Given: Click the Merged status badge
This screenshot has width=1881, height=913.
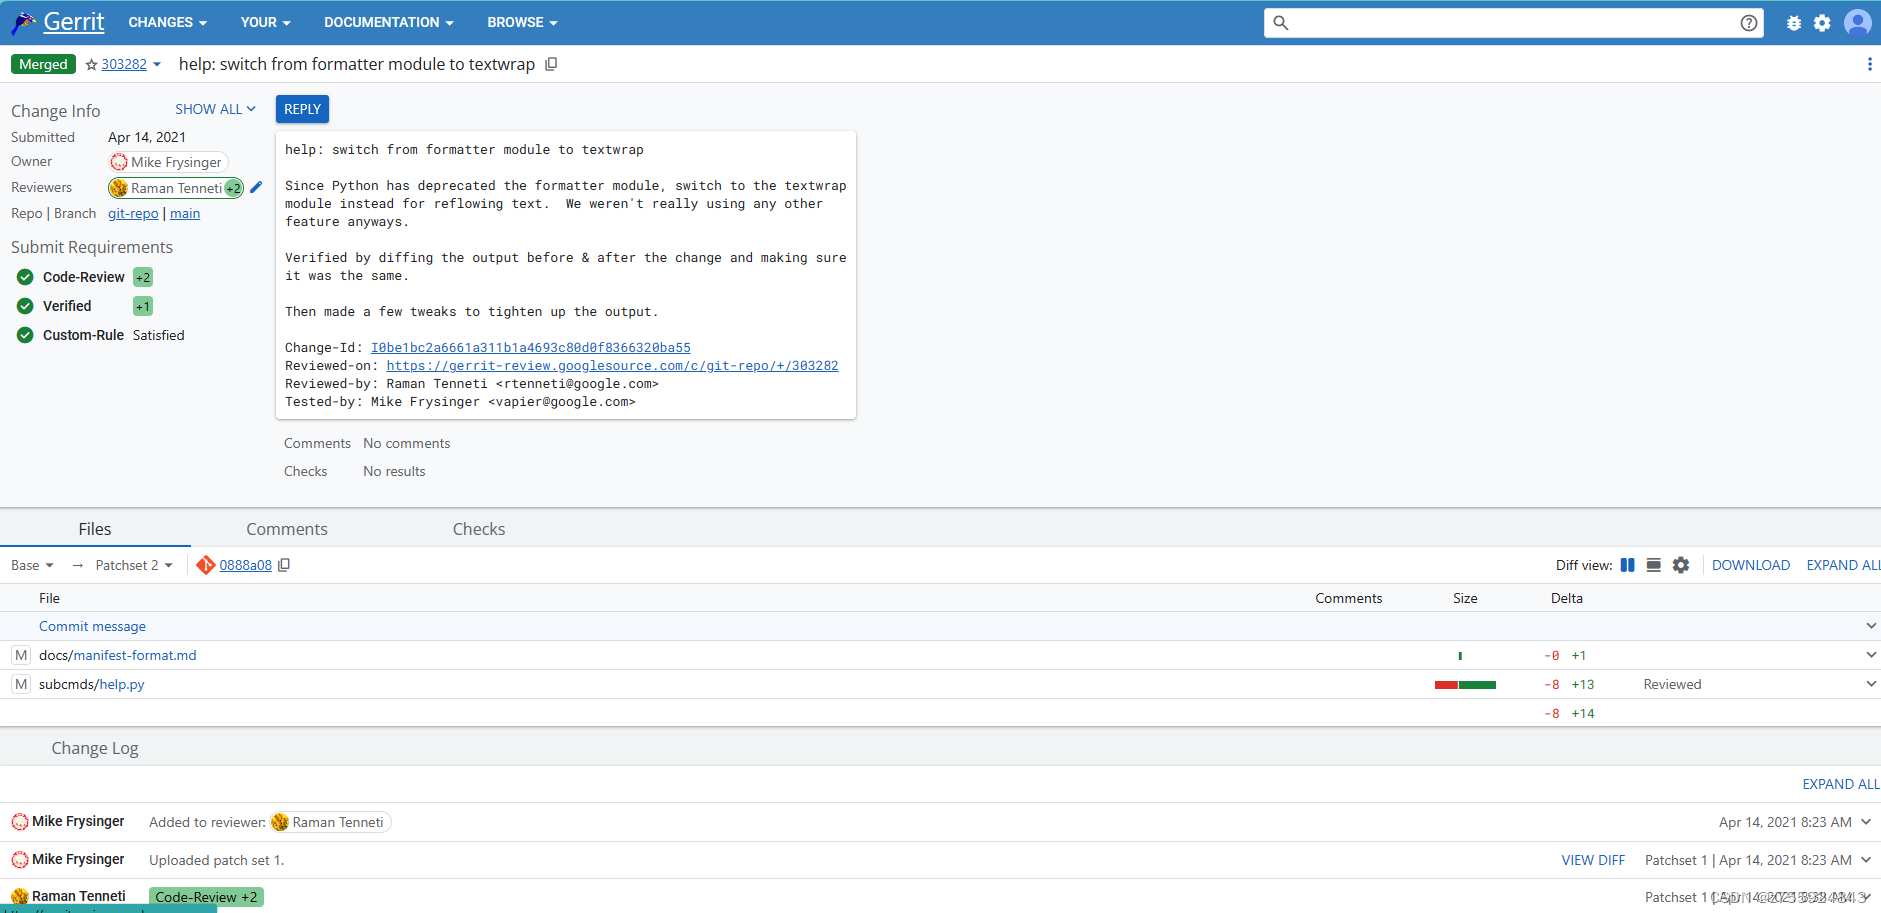Looking at the screenshot, I should point(43,64).
